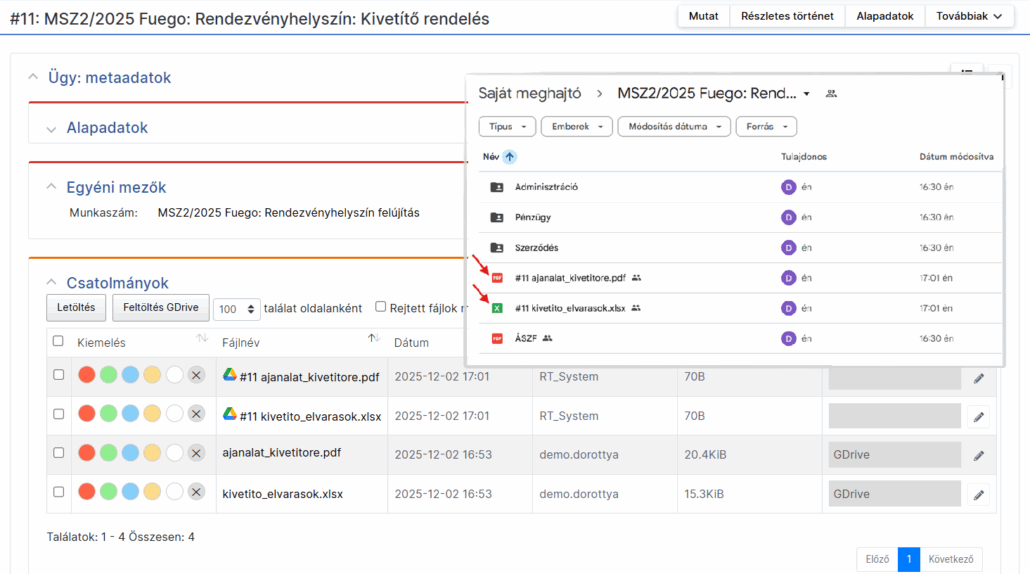Enable the Rejtett fájlok checkbox
This screenshot has width=1030, height=574.
point(380,307)
